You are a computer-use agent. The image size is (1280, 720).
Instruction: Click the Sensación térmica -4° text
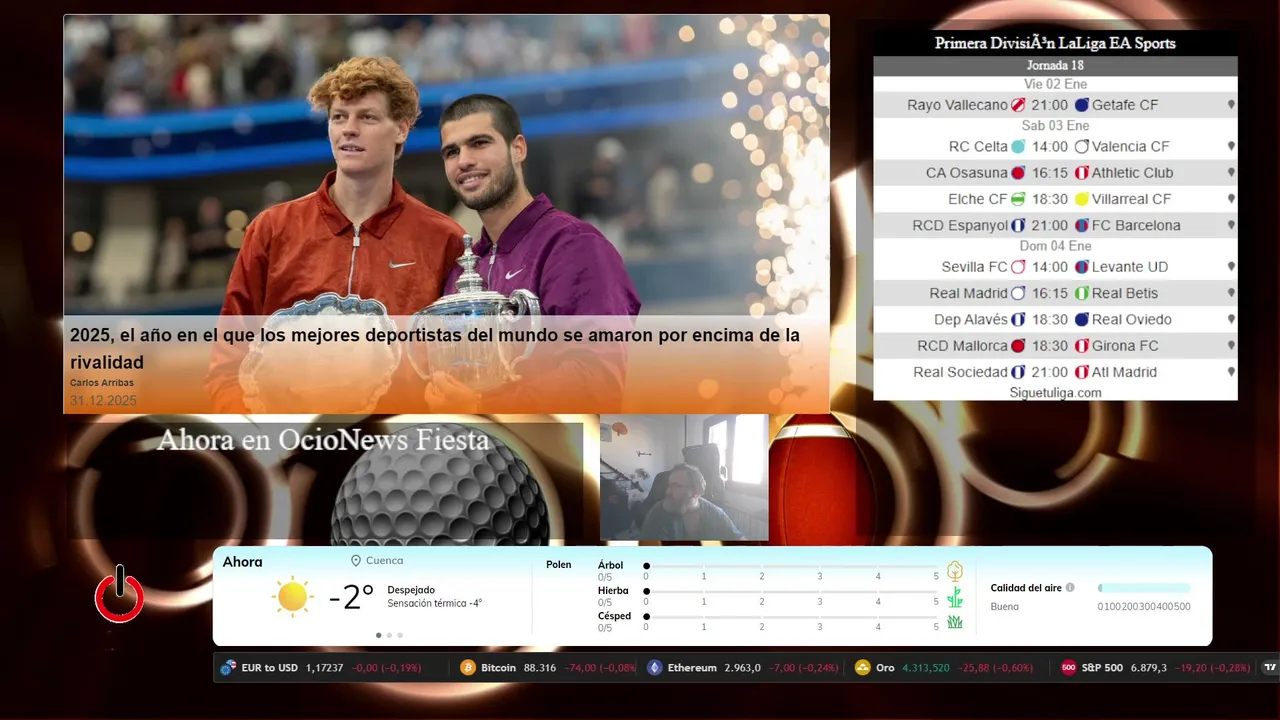(435, 603)
